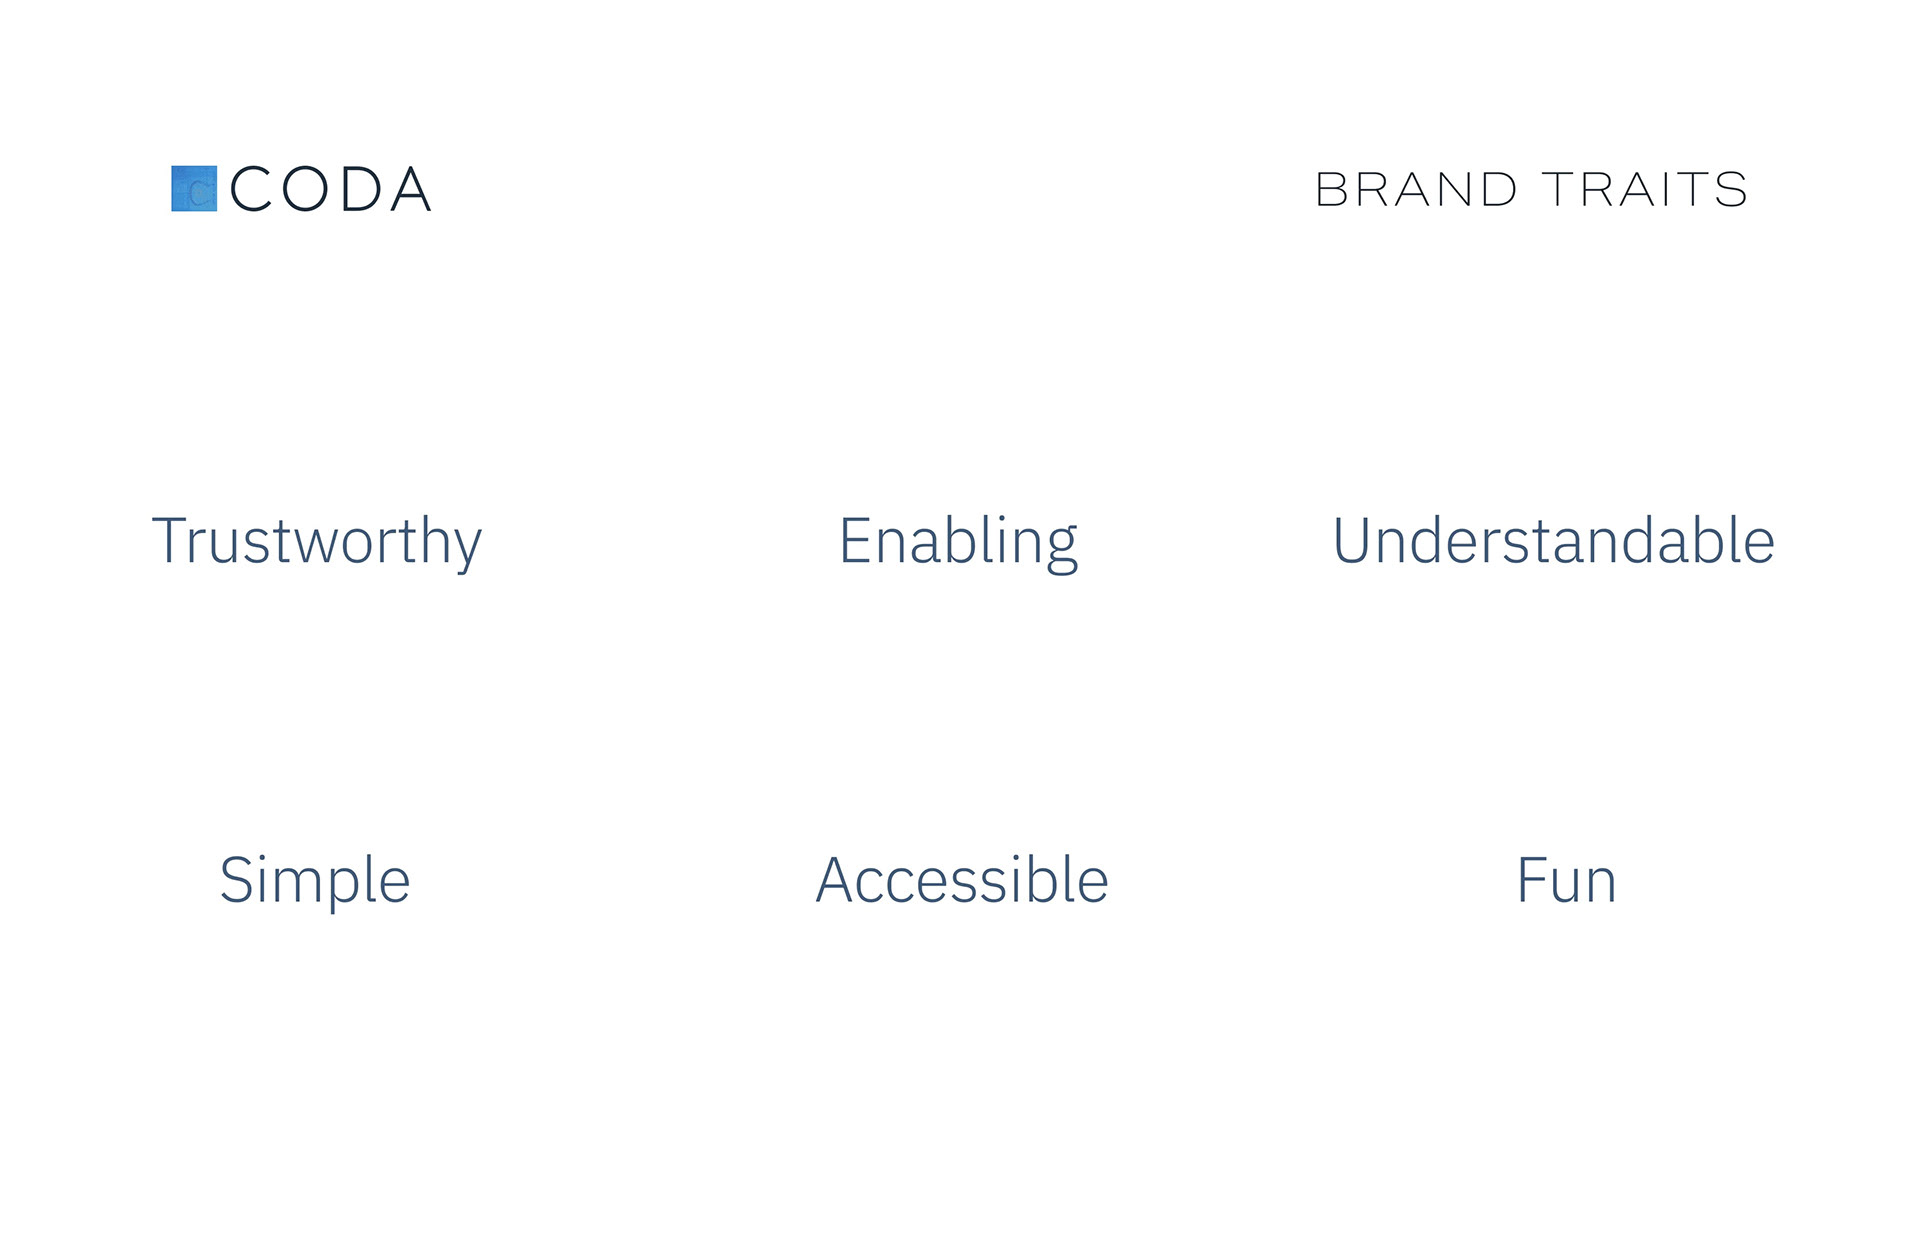Click the final letter A in CODA
This screenshot has width=1920, height=1233.
411,189
